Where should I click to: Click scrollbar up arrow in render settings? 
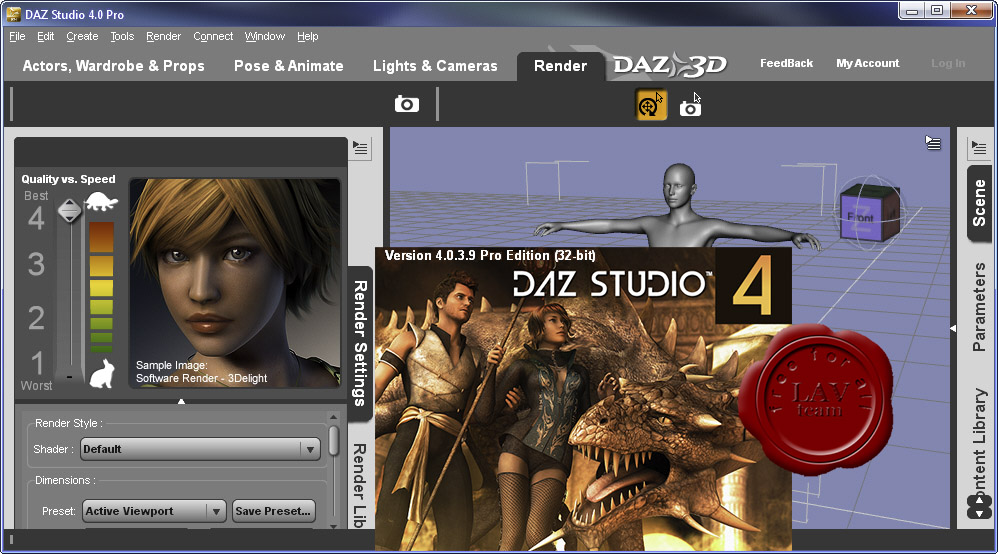[334, 417]
